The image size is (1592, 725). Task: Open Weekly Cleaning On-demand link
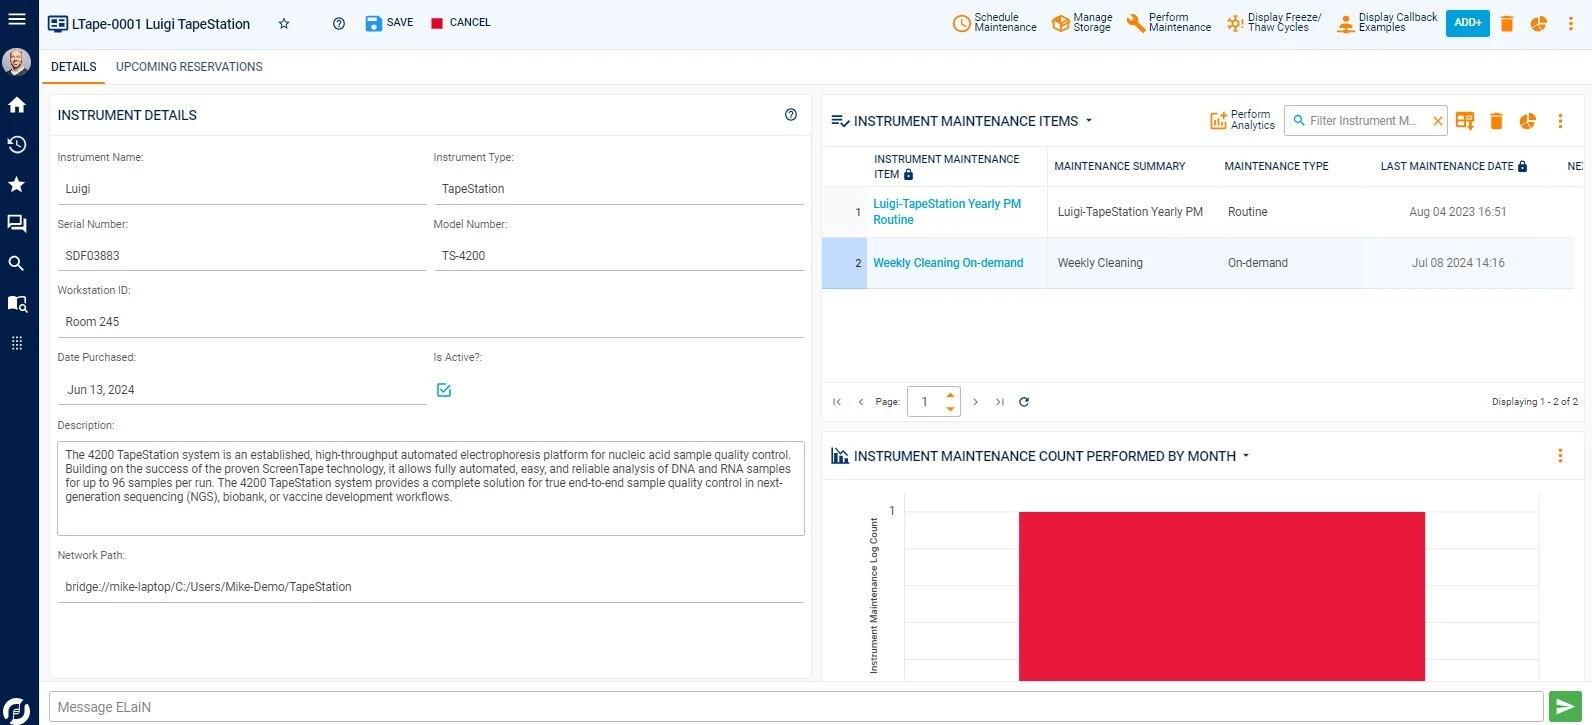[948, 263]
